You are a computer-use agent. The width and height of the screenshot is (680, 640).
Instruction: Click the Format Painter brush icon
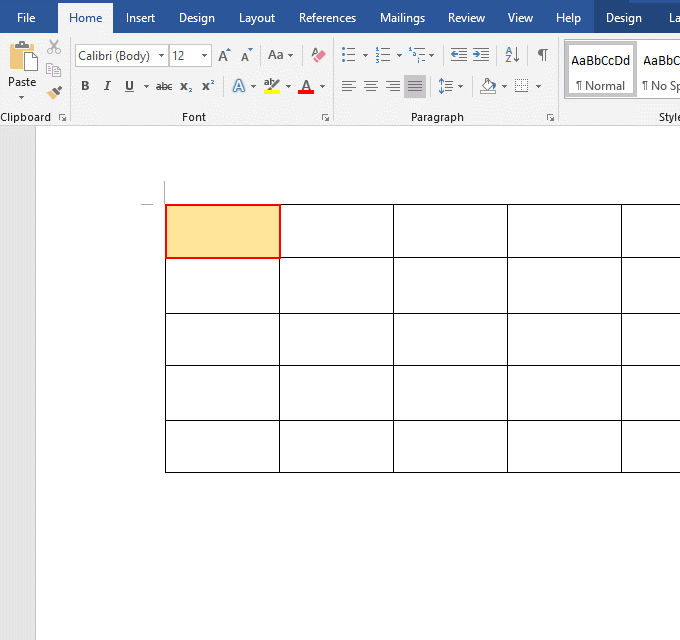[54, 93]
